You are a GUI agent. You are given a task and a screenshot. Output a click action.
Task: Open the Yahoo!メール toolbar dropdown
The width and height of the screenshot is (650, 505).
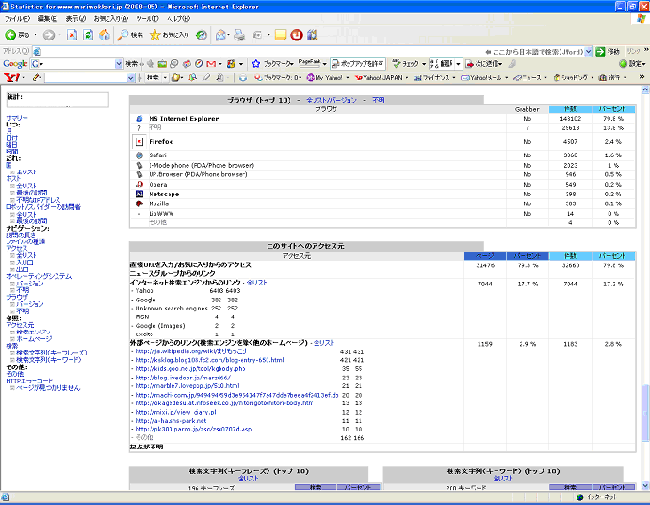click(507, 78)
